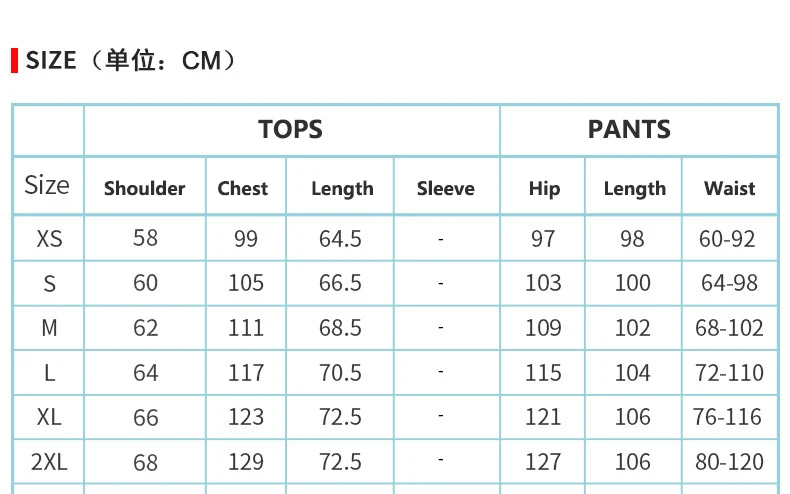This screenshot has height=494, width=790.
Task: Select the Chest column header
Action: point(243,188)
